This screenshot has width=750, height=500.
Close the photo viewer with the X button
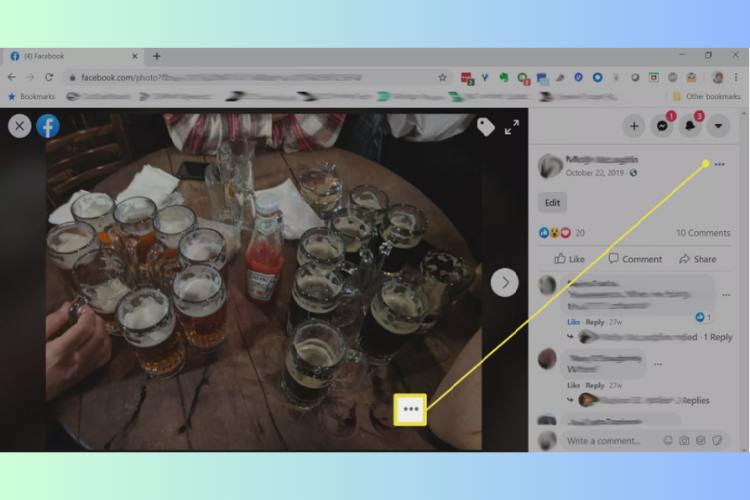click(x=20, y=126)
